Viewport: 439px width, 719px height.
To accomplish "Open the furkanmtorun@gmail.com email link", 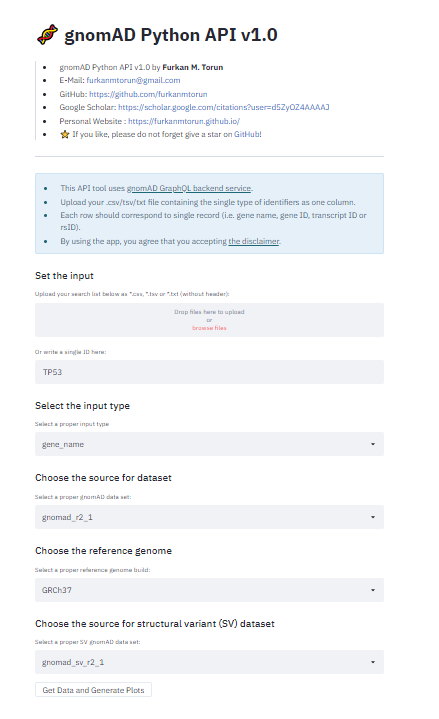I will pos(133,80).
